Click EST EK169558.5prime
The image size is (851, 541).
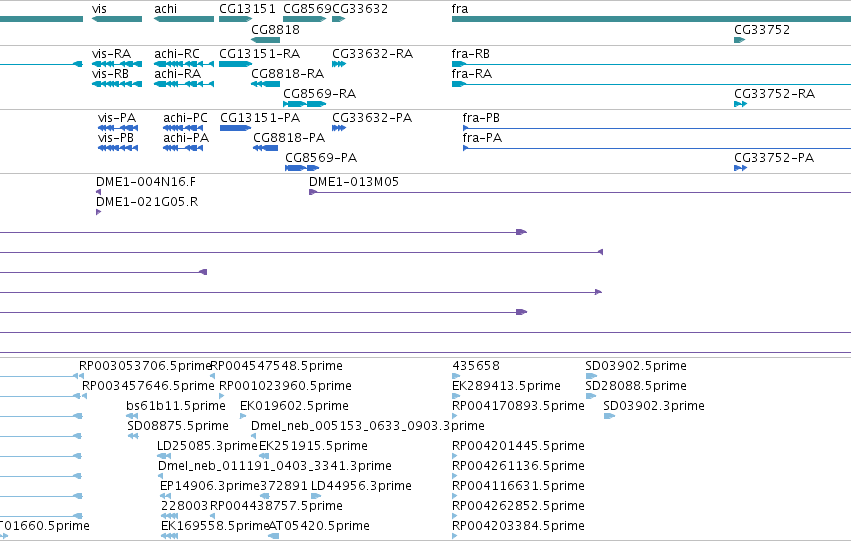(169, 537)
